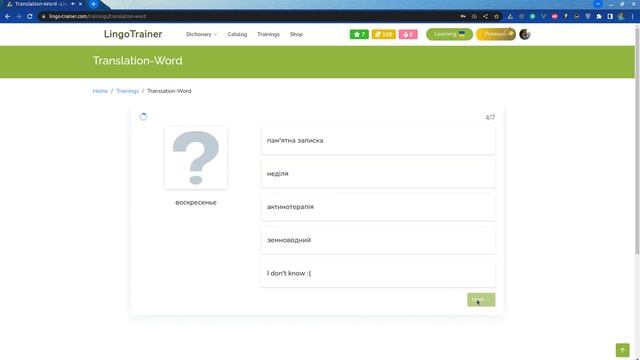Reload the page with the refresh icon
This screenshot has width=640, height=360.
29,16
